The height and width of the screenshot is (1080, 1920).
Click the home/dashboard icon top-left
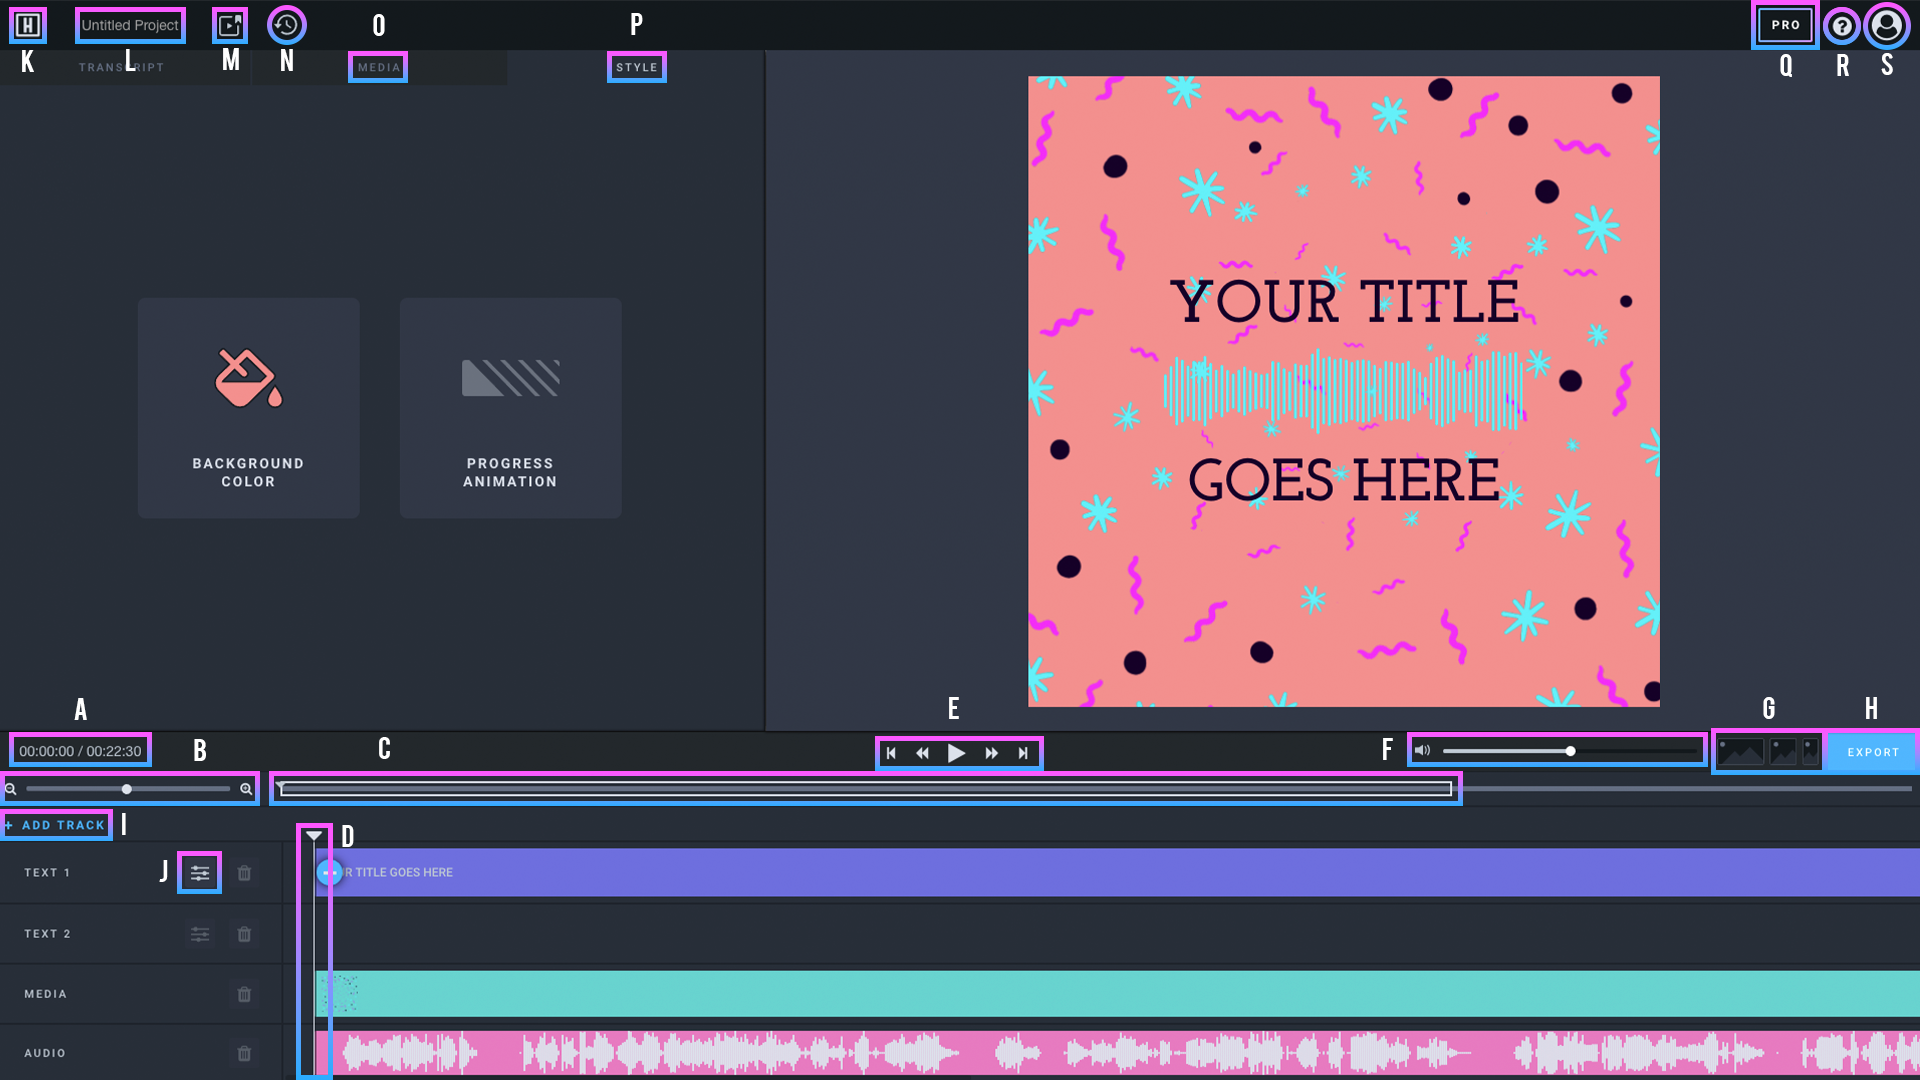(x=24, y=24)
